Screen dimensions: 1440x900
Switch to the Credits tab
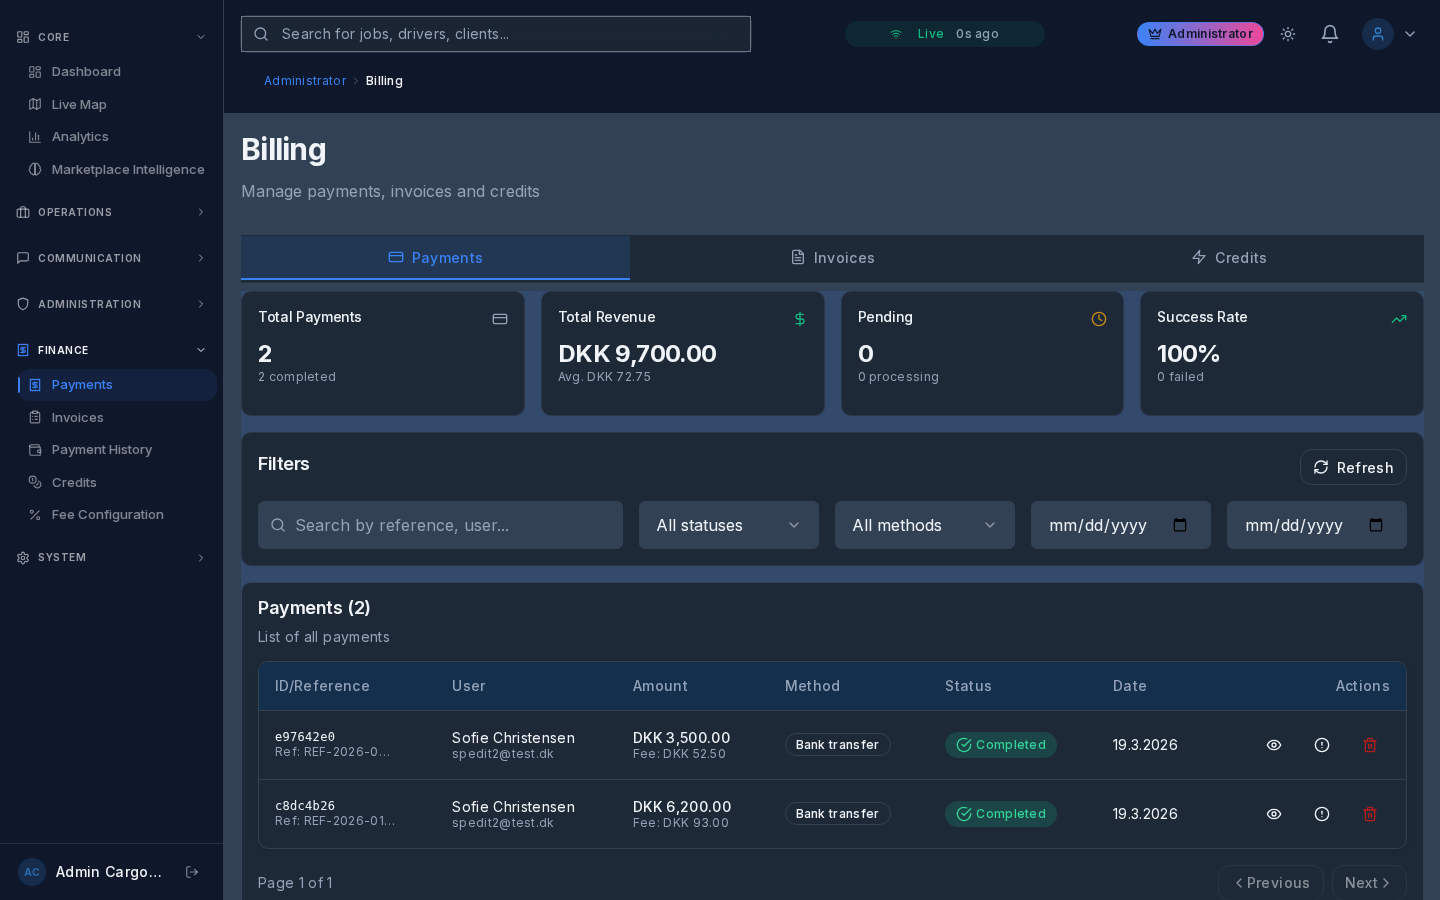click(x=1229, y=258)
